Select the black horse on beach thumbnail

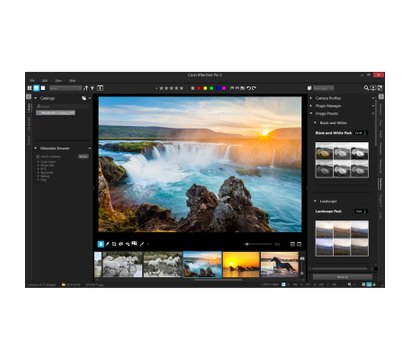click(x=279, y=265)
